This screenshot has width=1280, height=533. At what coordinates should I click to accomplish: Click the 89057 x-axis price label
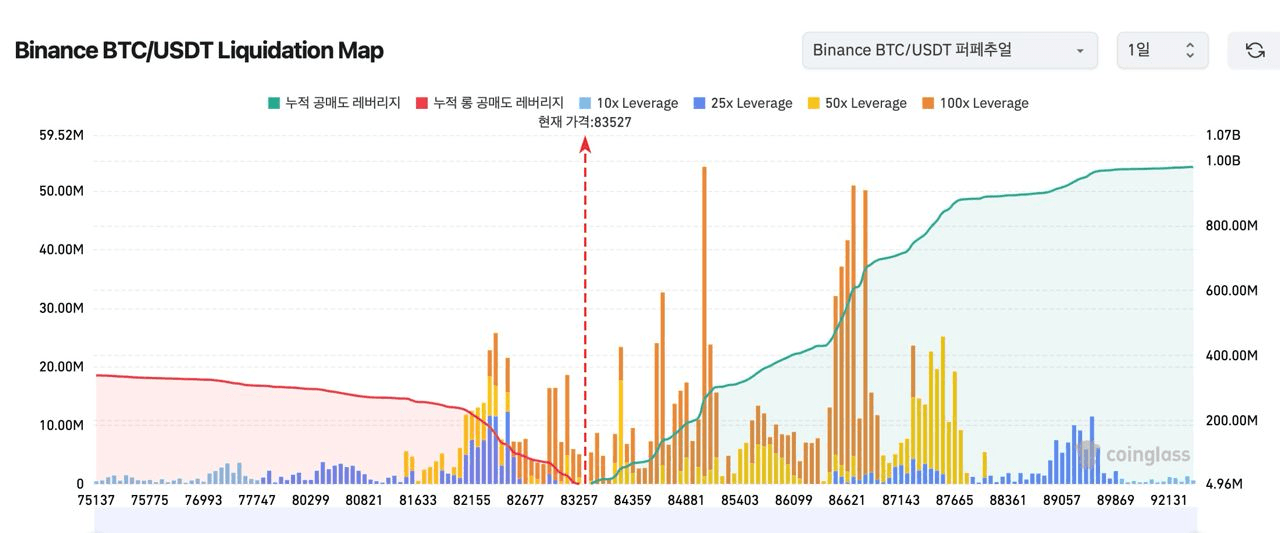tap(1061, 499)
